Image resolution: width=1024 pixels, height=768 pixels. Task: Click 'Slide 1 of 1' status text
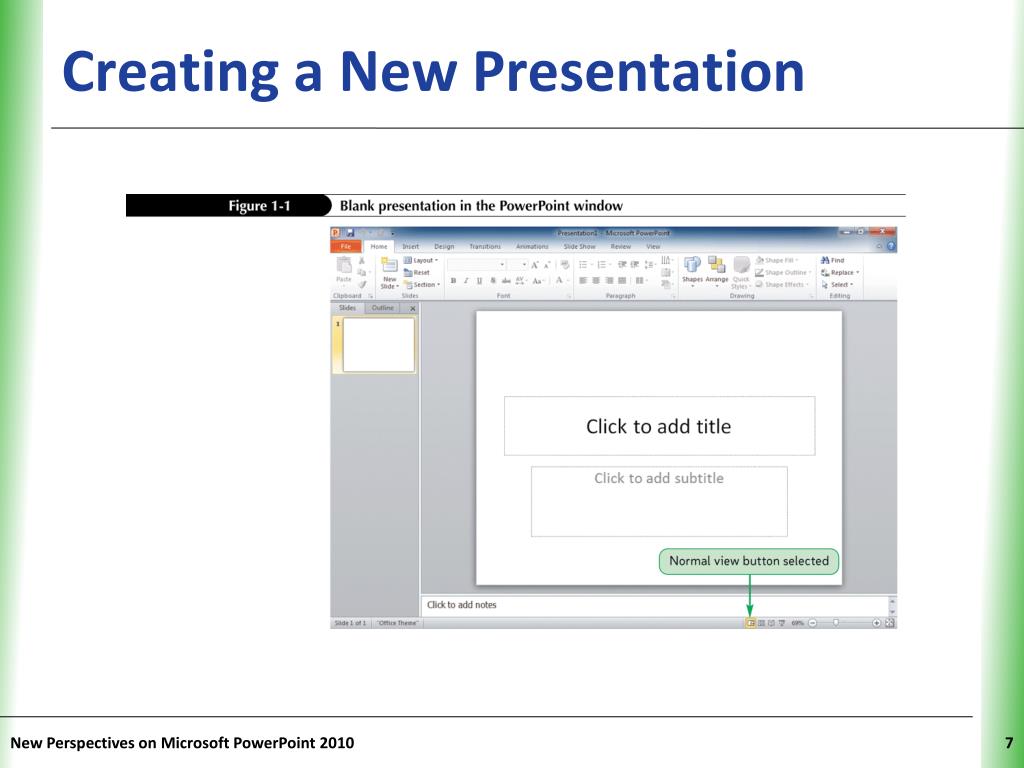(351, 623)
